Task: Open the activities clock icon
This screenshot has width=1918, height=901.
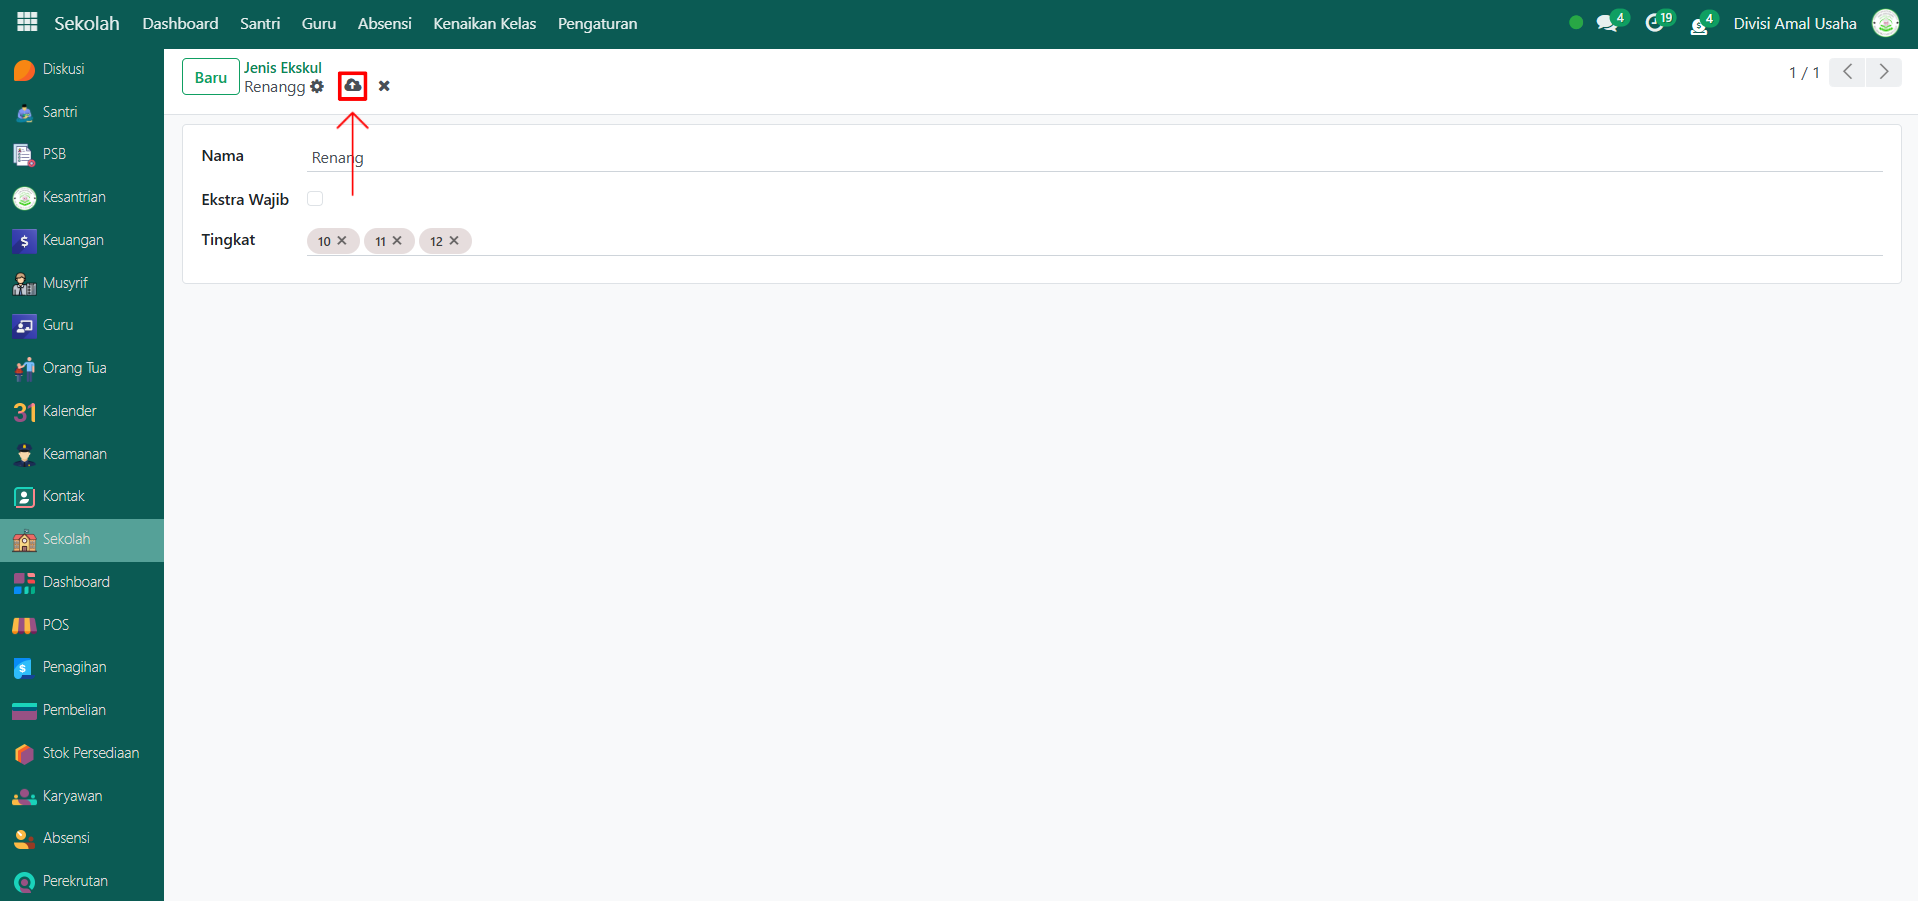Action: pyautogui.click(x=1654, y=23)
